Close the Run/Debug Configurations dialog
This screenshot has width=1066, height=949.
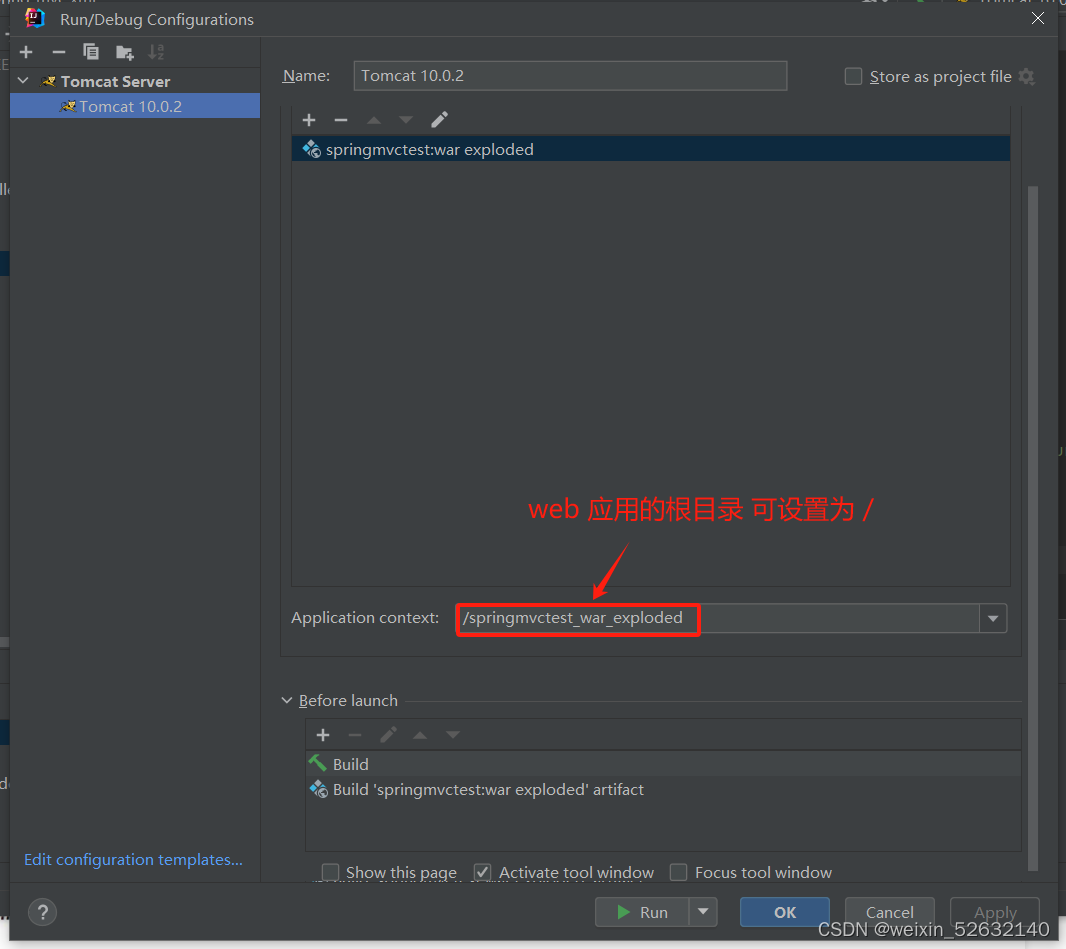pyautogui.click(x=1037, y=18)
